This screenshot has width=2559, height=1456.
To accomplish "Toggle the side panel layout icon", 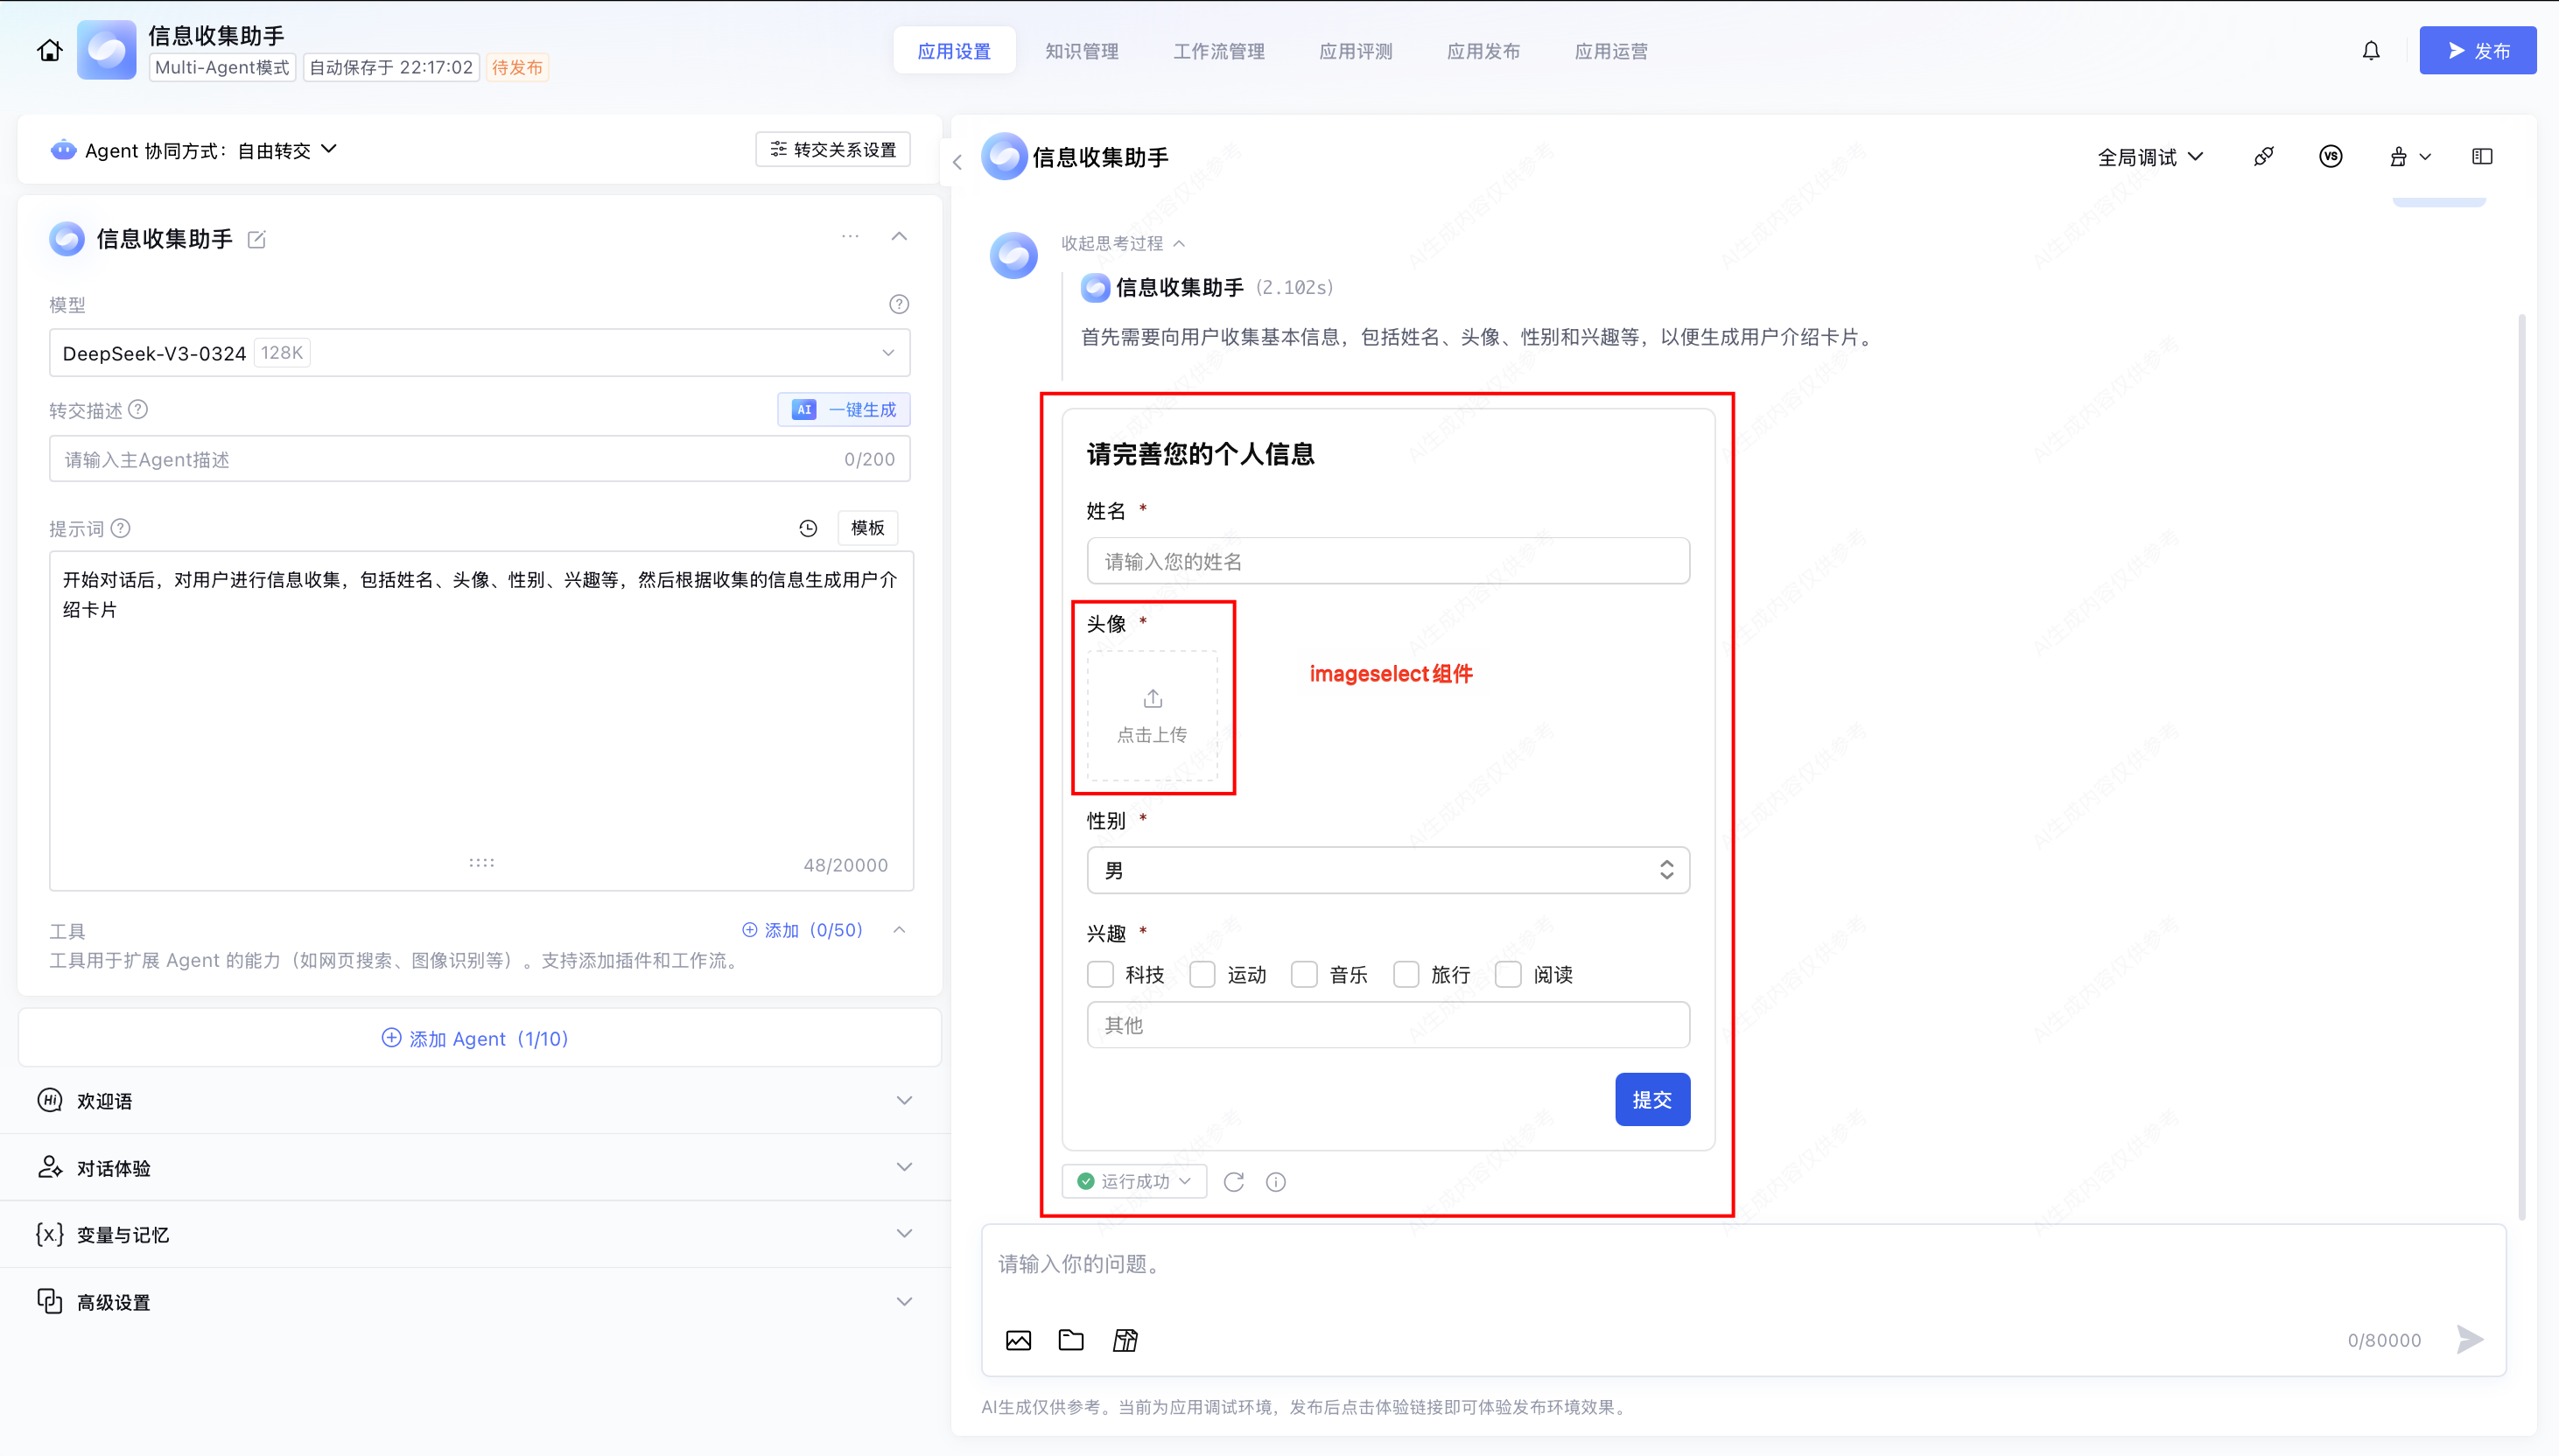I will [2482, 157].
